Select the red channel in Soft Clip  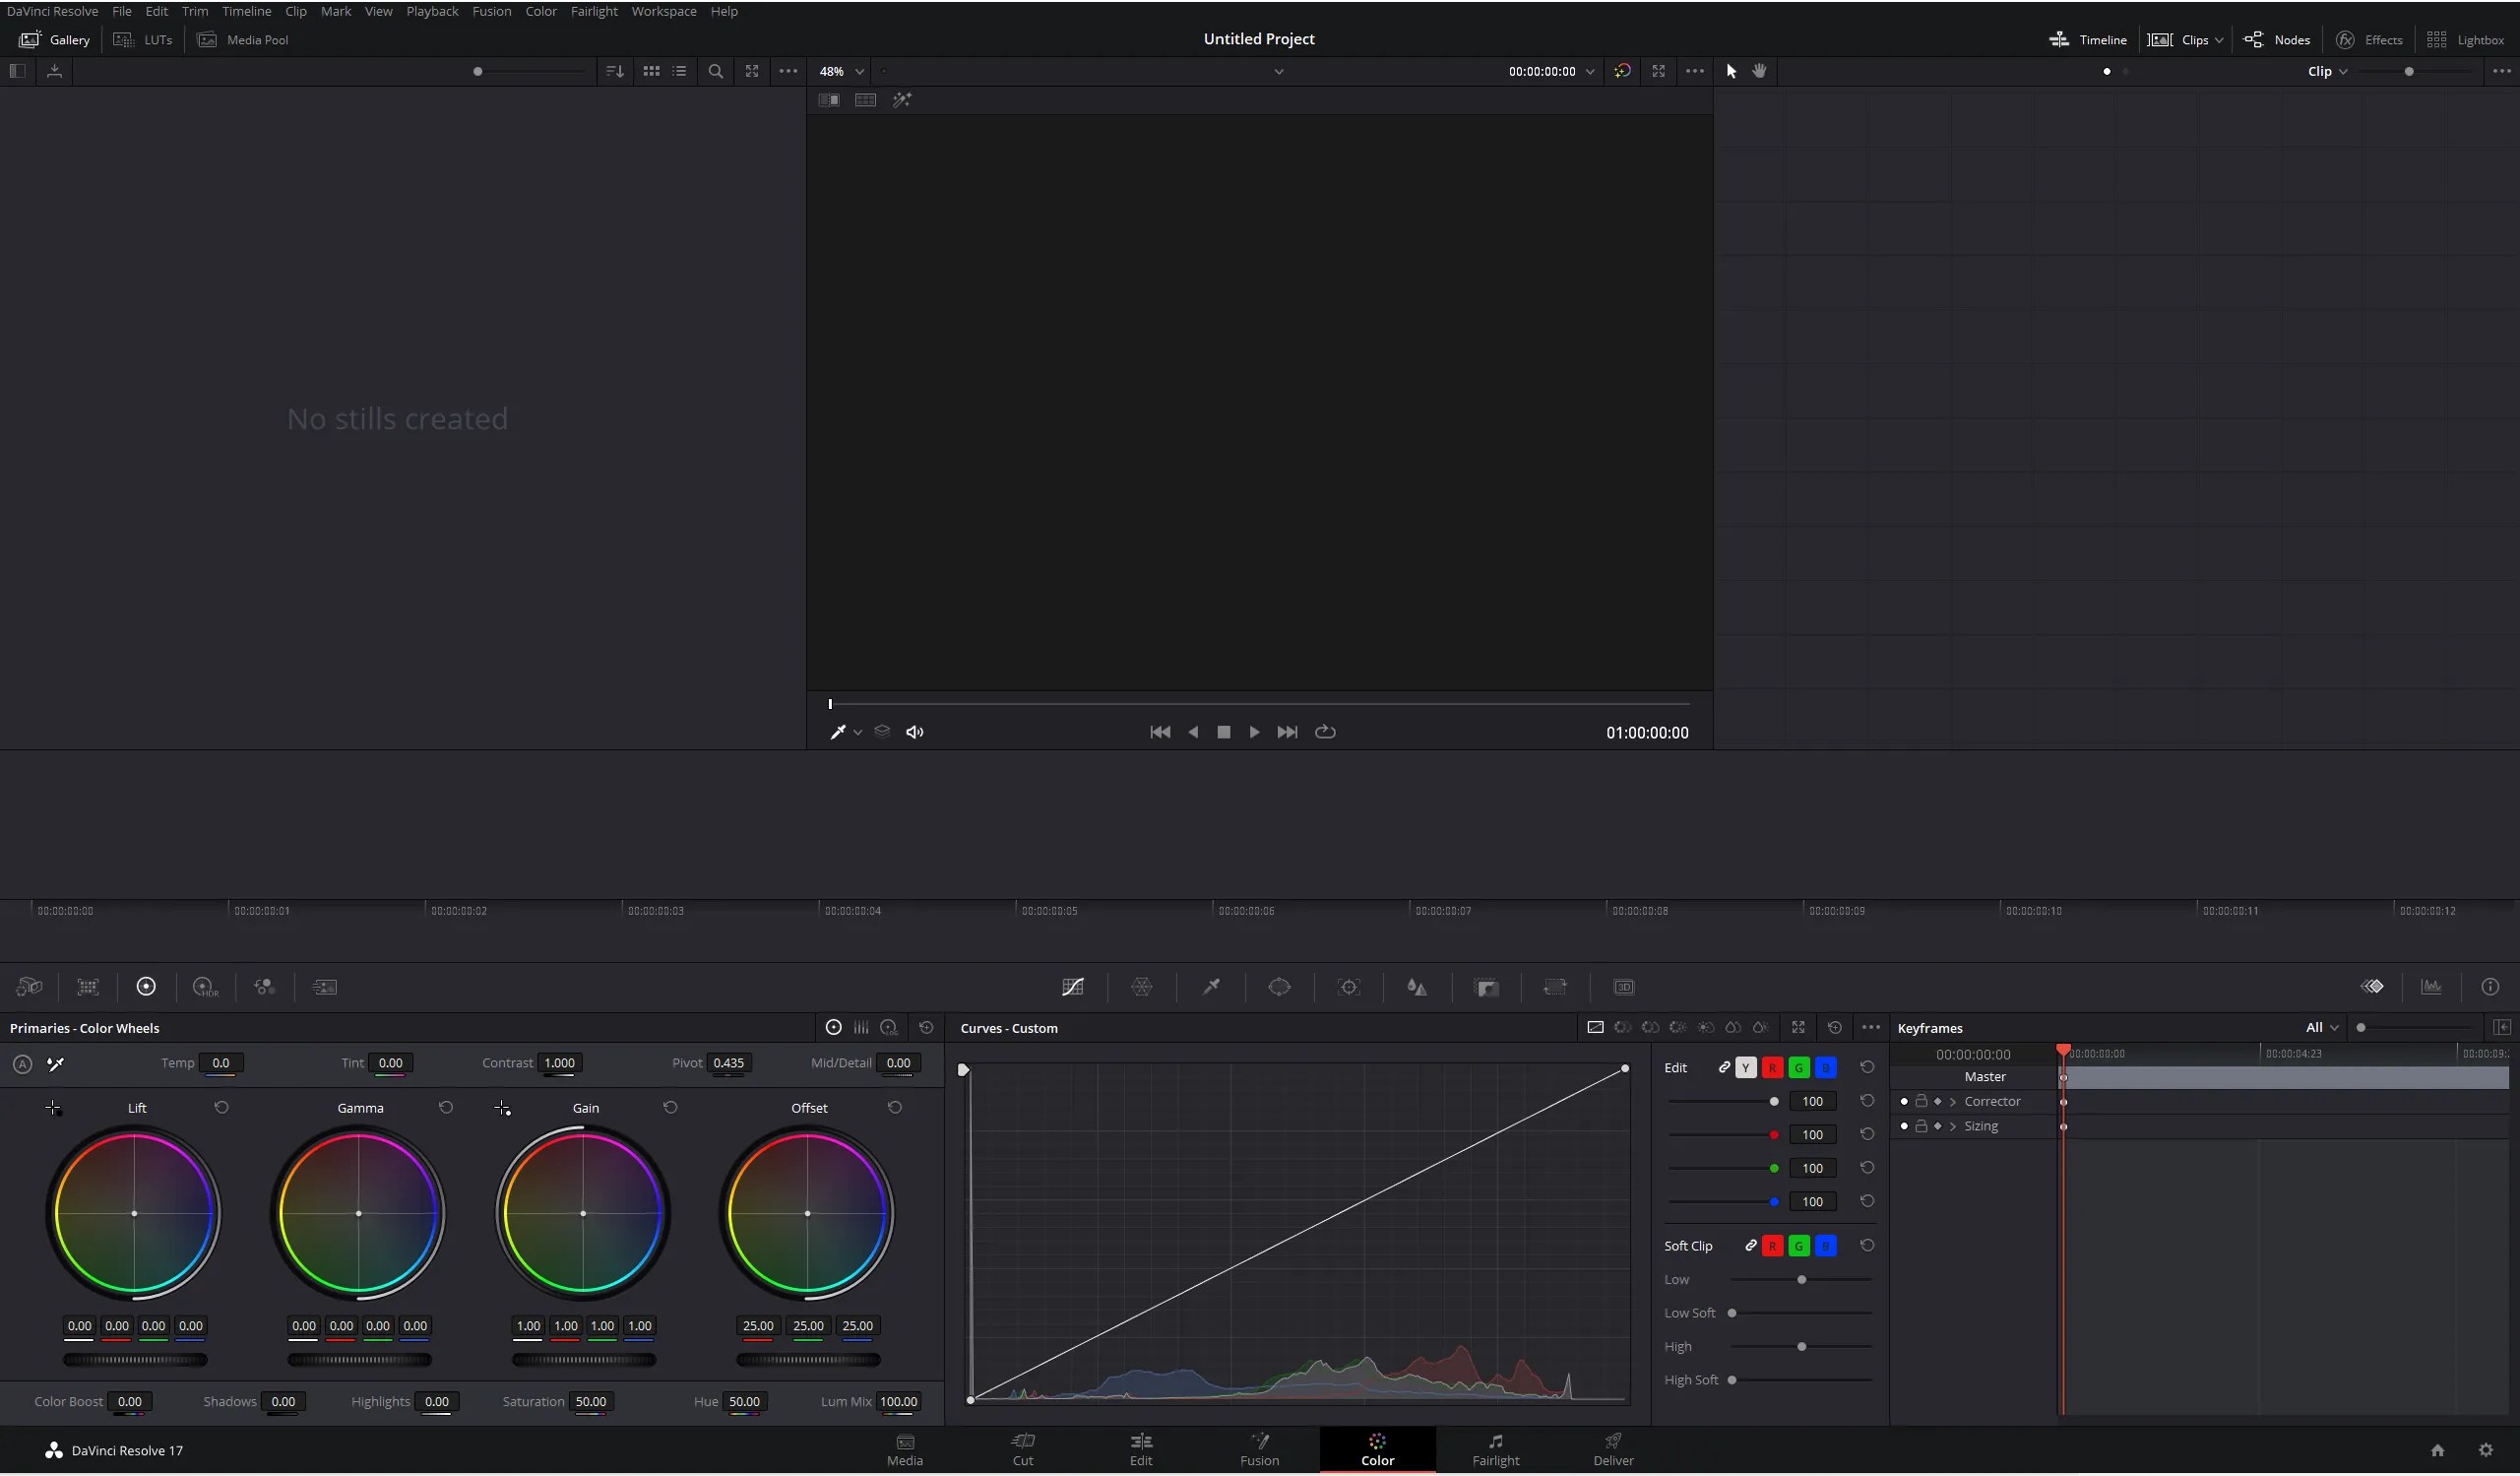tap(1773, 1246)
